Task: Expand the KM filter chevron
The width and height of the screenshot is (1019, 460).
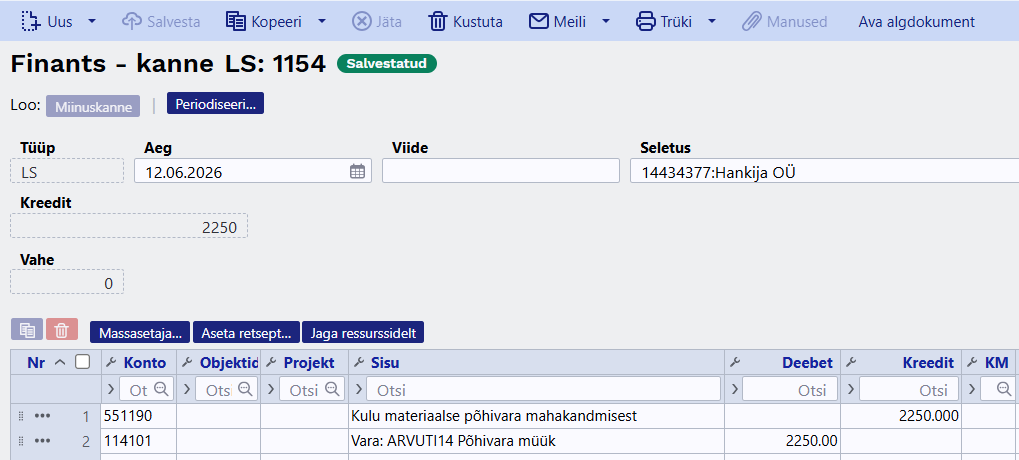Action: point(972,389)
